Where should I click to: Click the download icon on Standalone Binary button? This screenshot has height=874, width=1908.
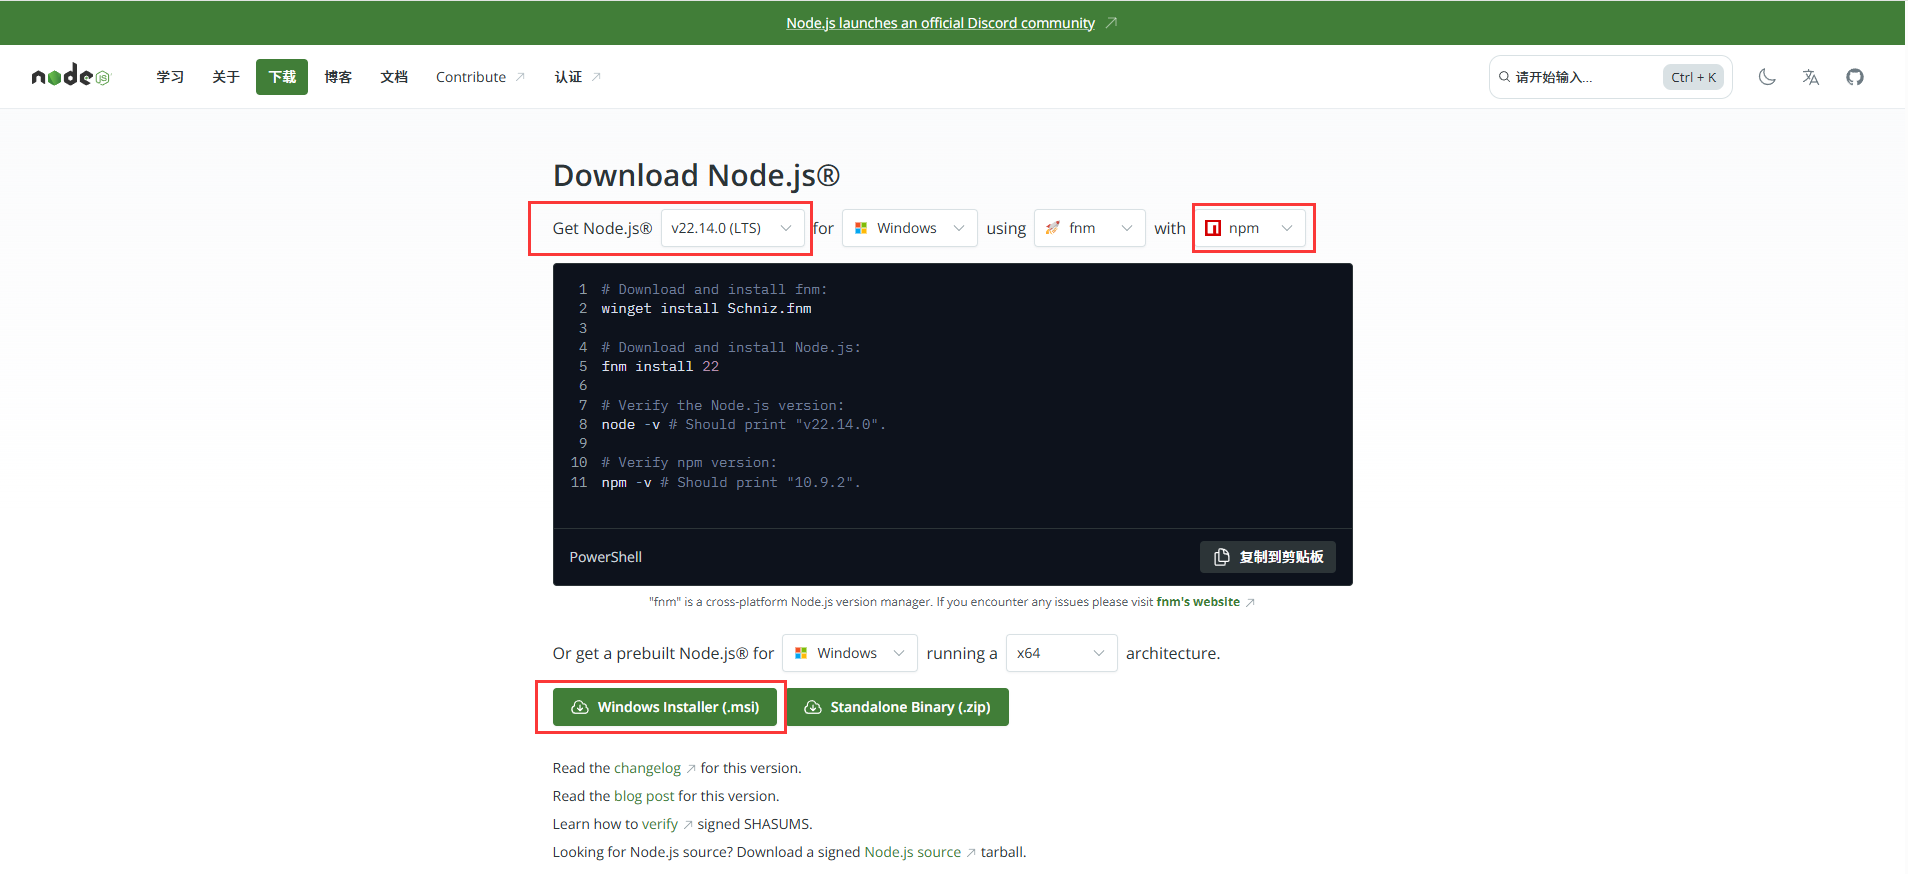point(813,707)
